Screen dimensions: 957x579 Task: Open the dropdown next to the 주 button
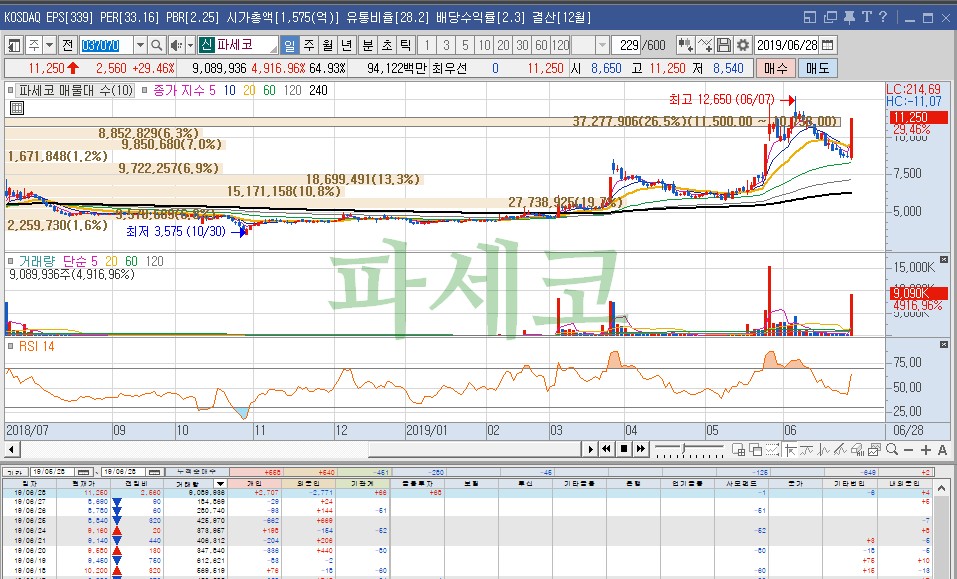click(x=50, y=45)
